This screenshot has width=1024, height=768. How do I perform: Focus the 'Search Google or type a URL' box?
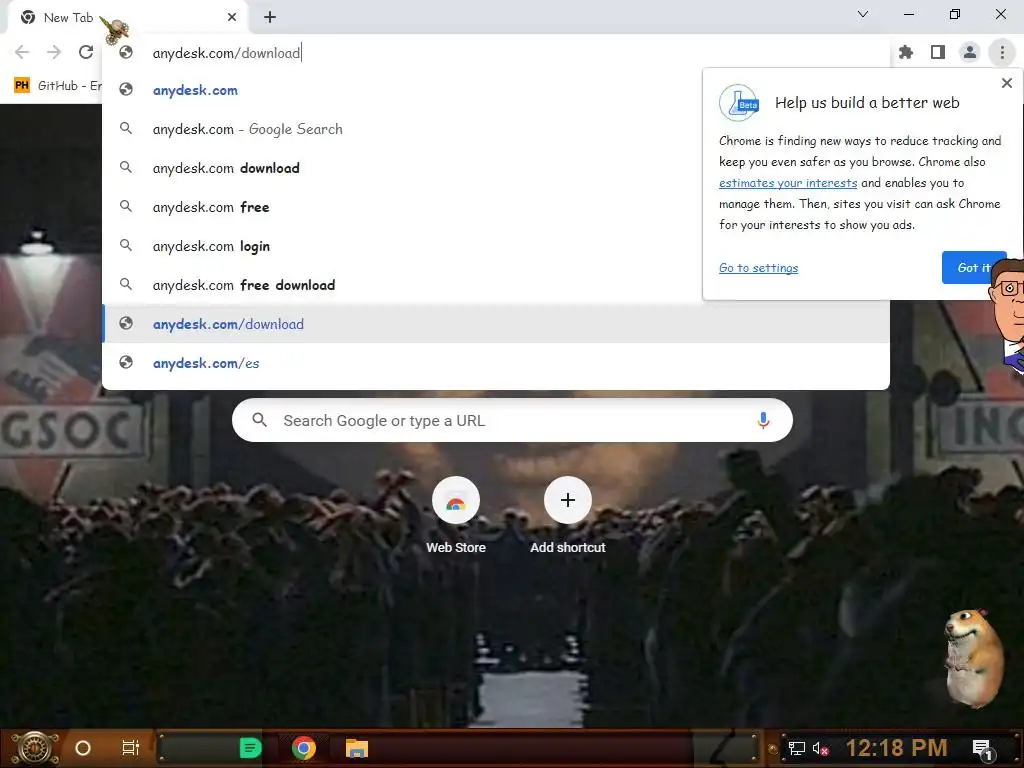pos(512,421)
